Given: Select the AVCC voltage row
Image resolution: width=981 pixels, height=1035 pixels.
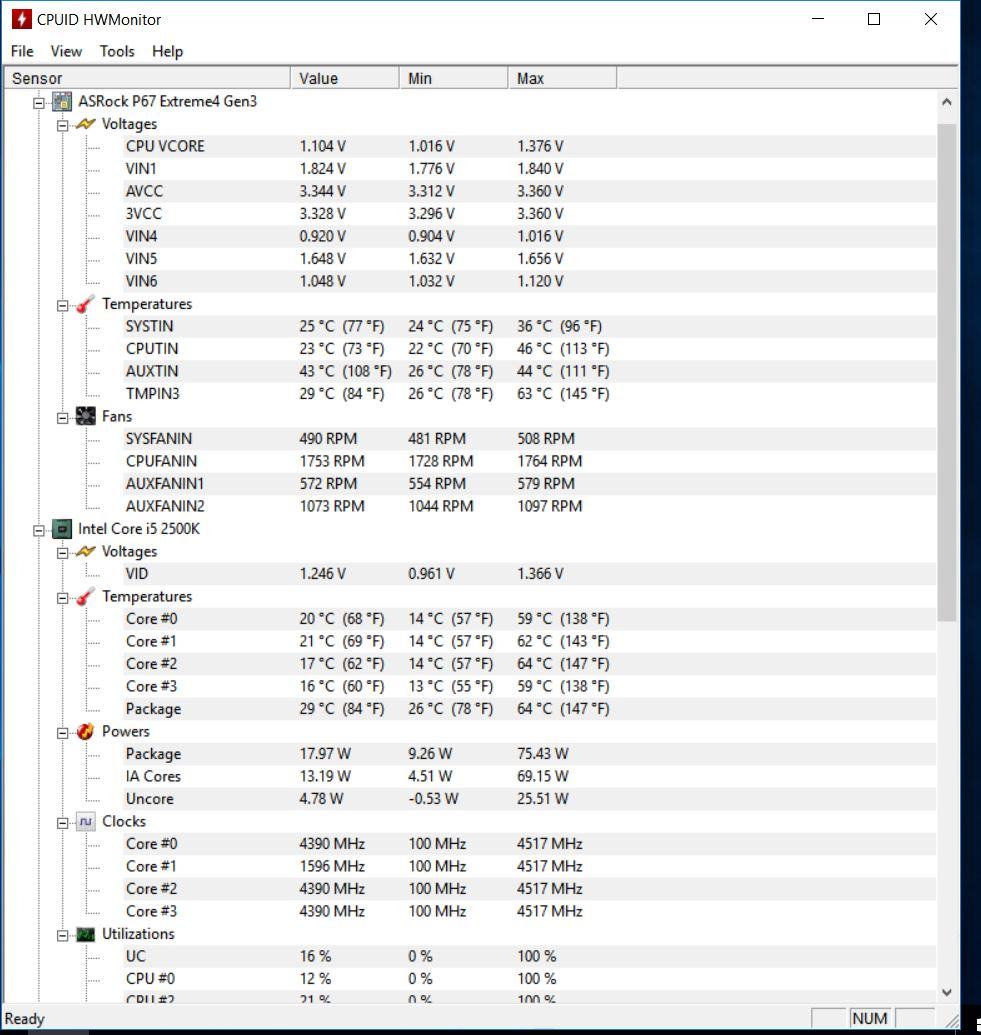Looking at the screenshot, I should (529, 191).
